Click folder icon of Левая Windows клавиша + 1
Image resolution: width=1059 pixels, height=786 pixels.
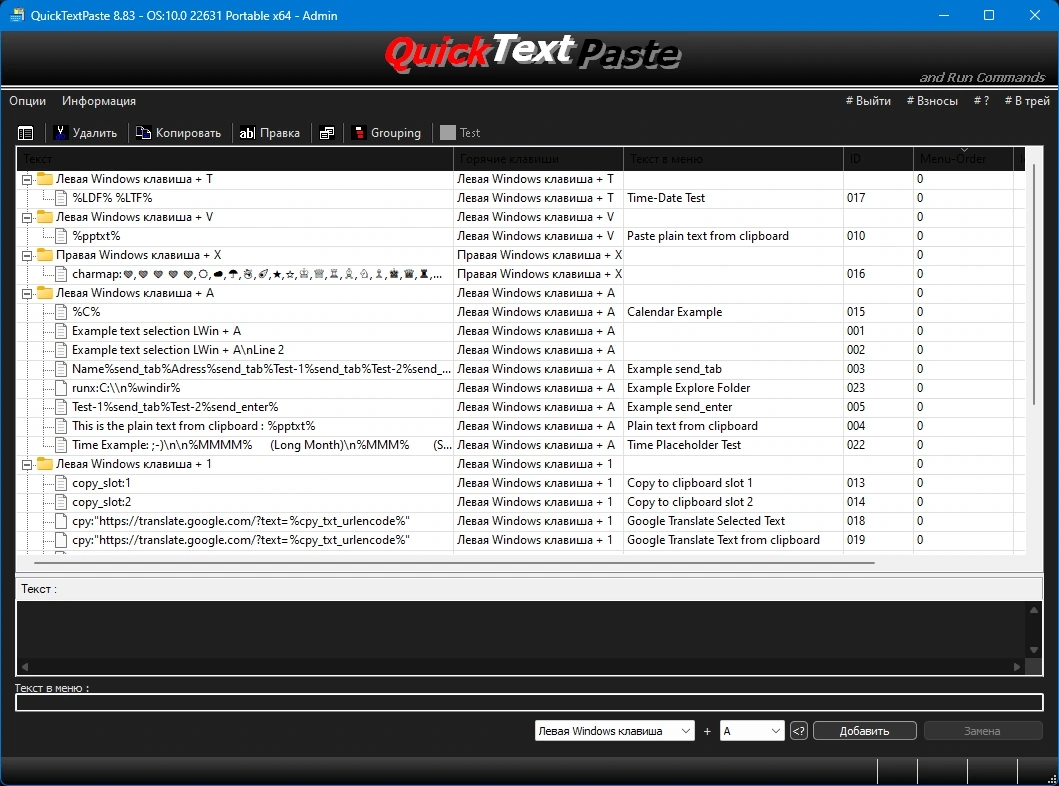[x=45, y=464]
